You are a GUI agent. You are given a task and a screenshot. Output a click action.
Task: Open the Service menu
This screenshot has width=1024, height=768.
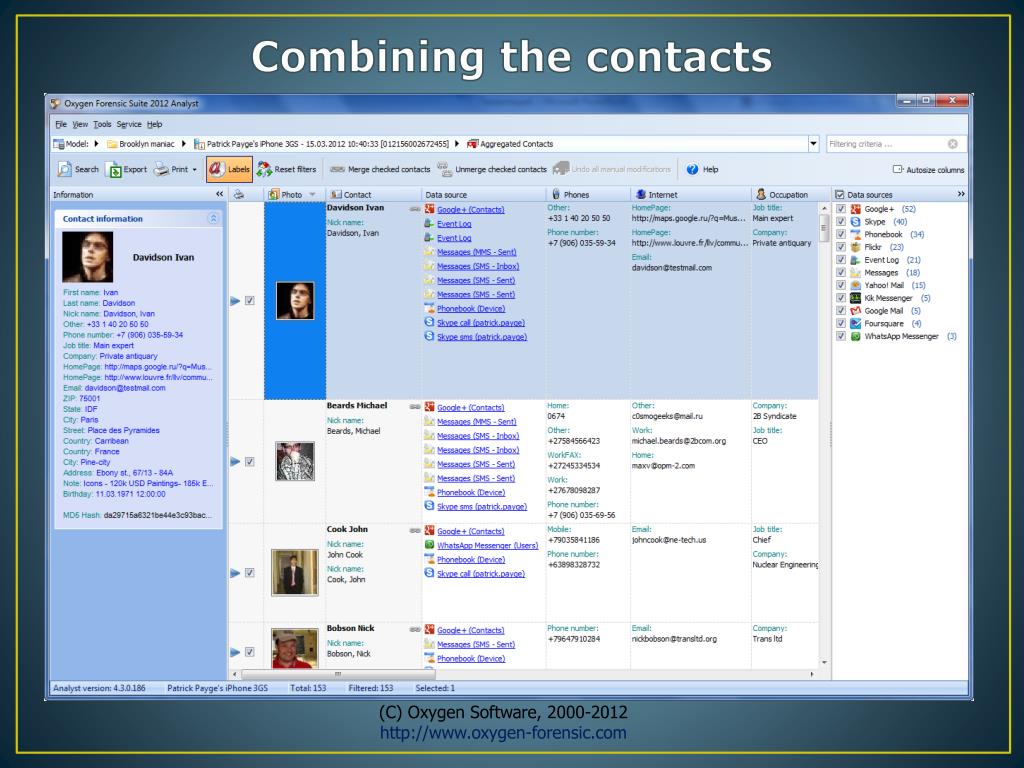click(x=129, y=124)
